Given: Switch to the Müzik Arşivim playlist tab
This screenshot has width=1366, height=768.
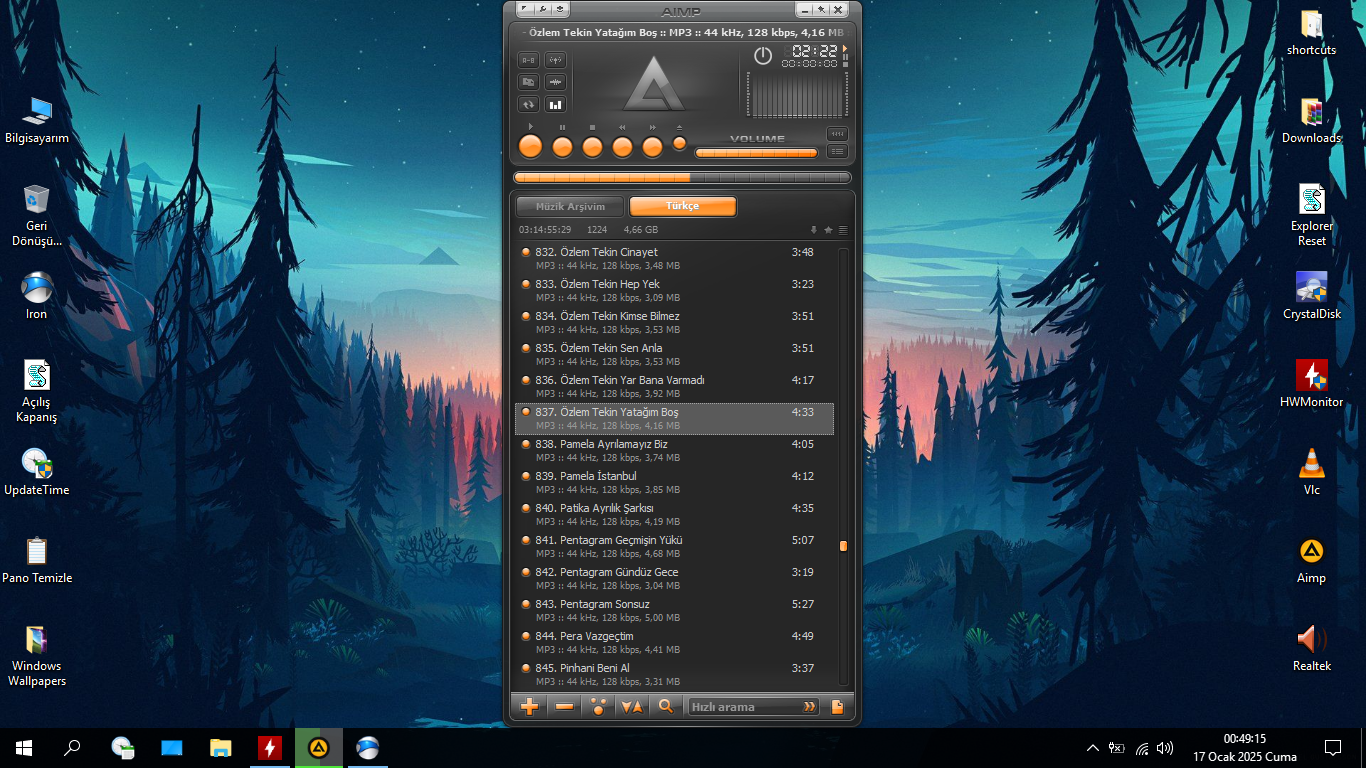Looking at the screenshot, I should point(570,207).
